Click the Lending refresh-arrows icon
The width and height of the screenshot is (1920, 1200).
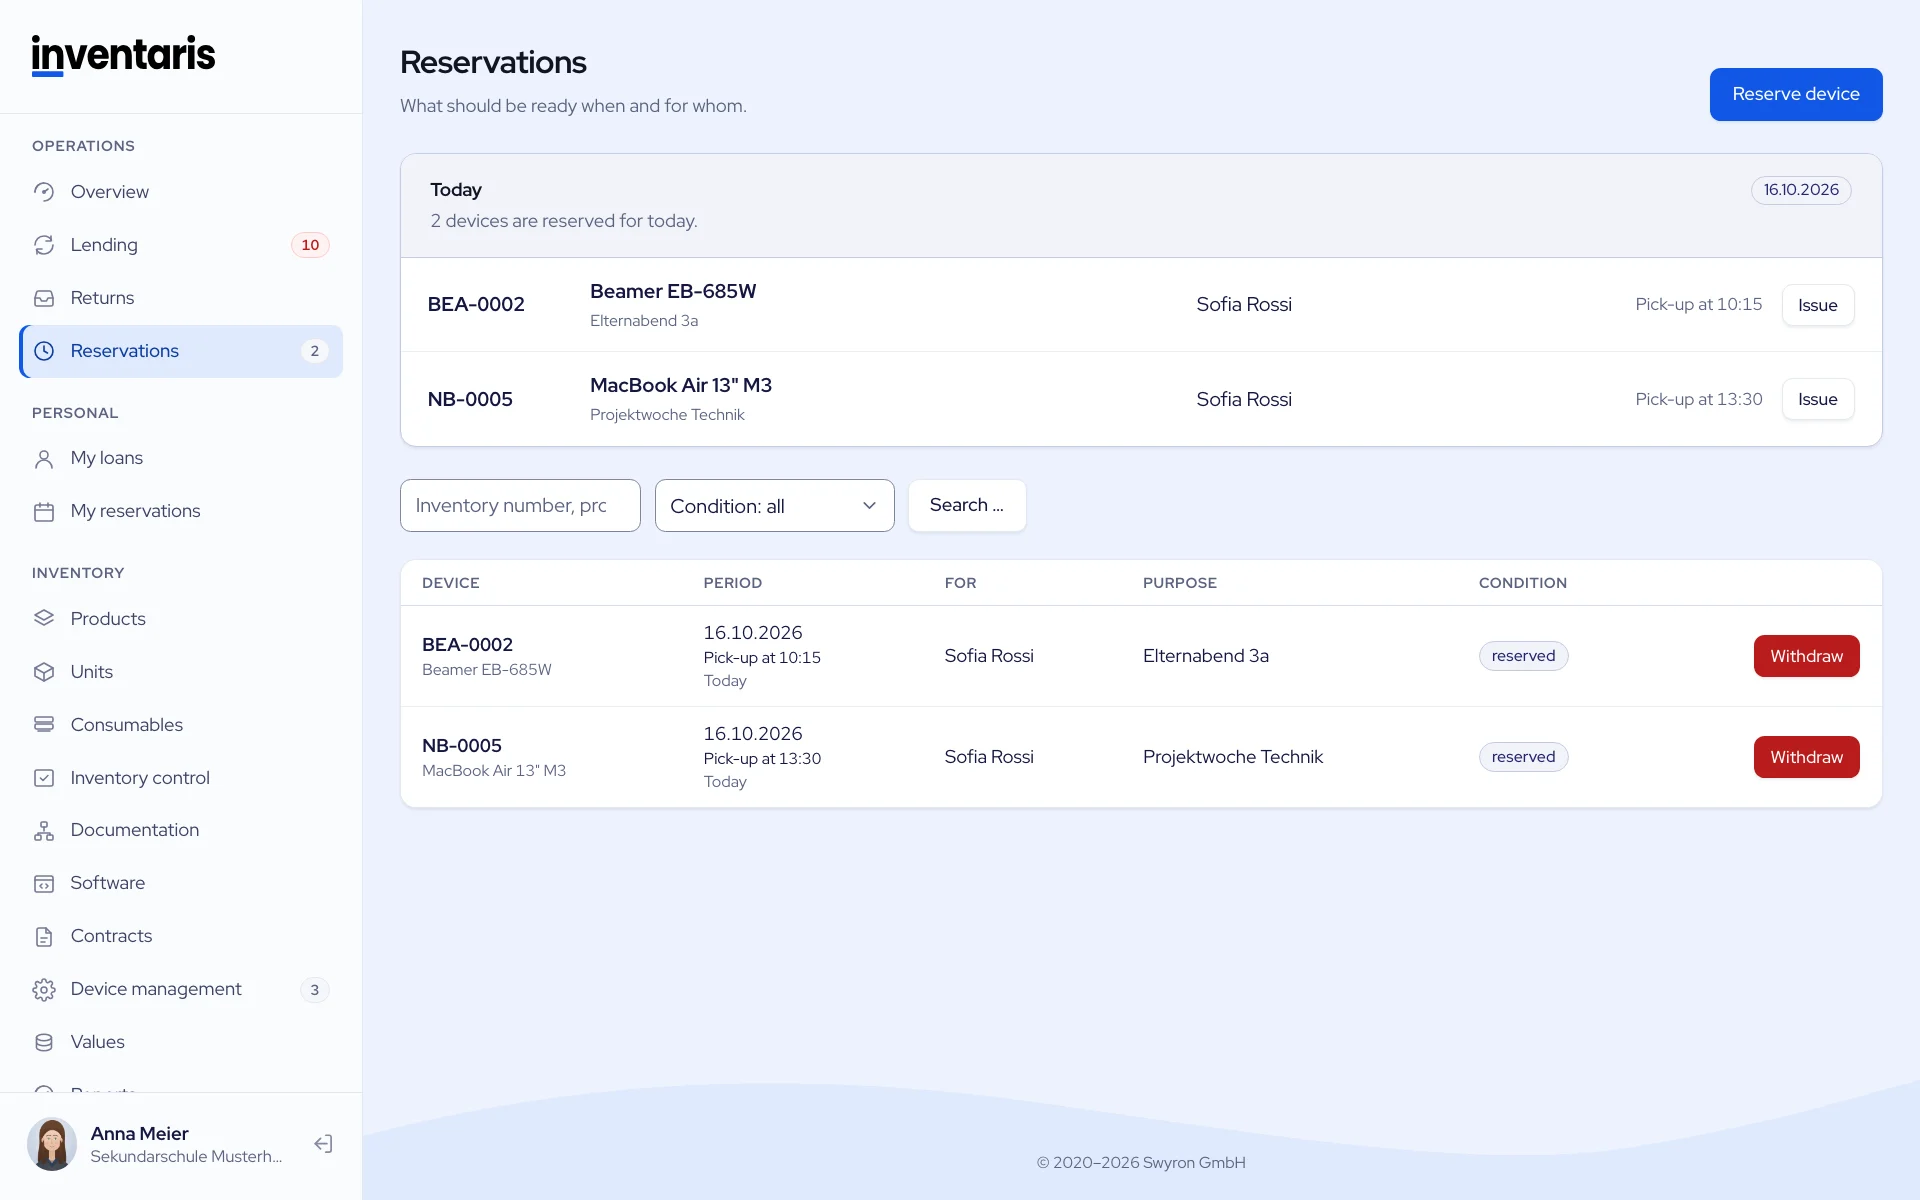click(44, 245)
